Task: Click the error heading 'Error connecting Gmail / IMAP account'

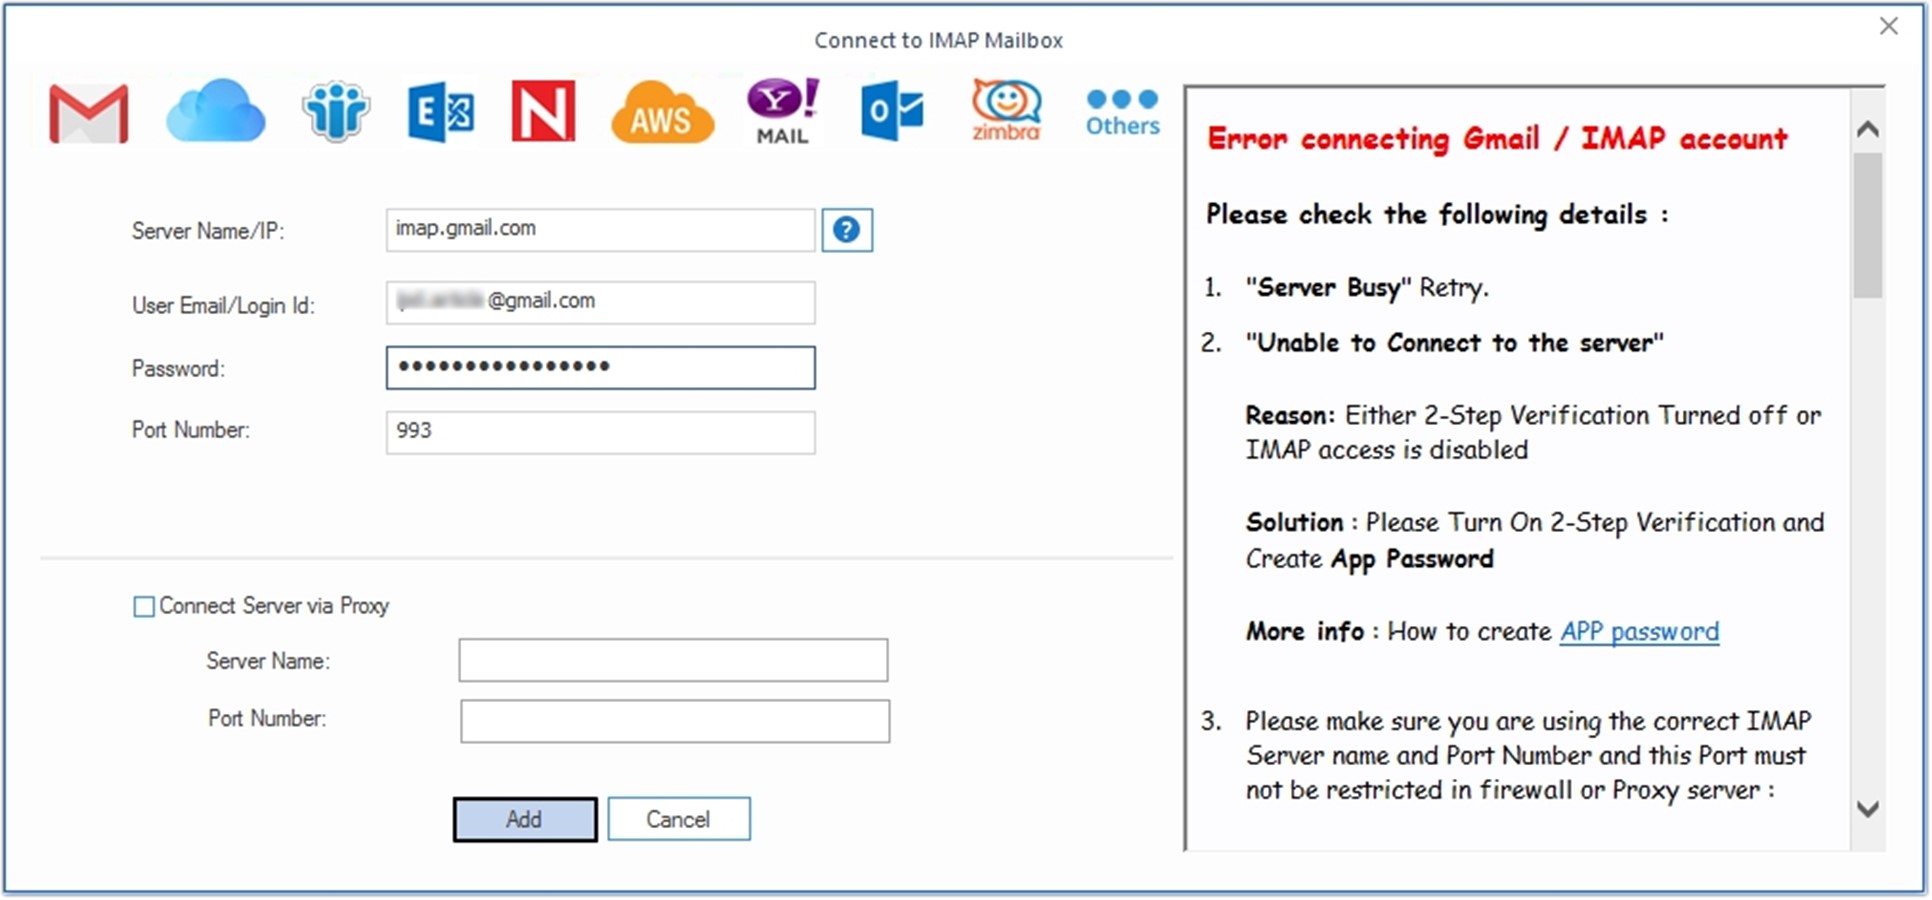Action: click(x=1497, y=139)
